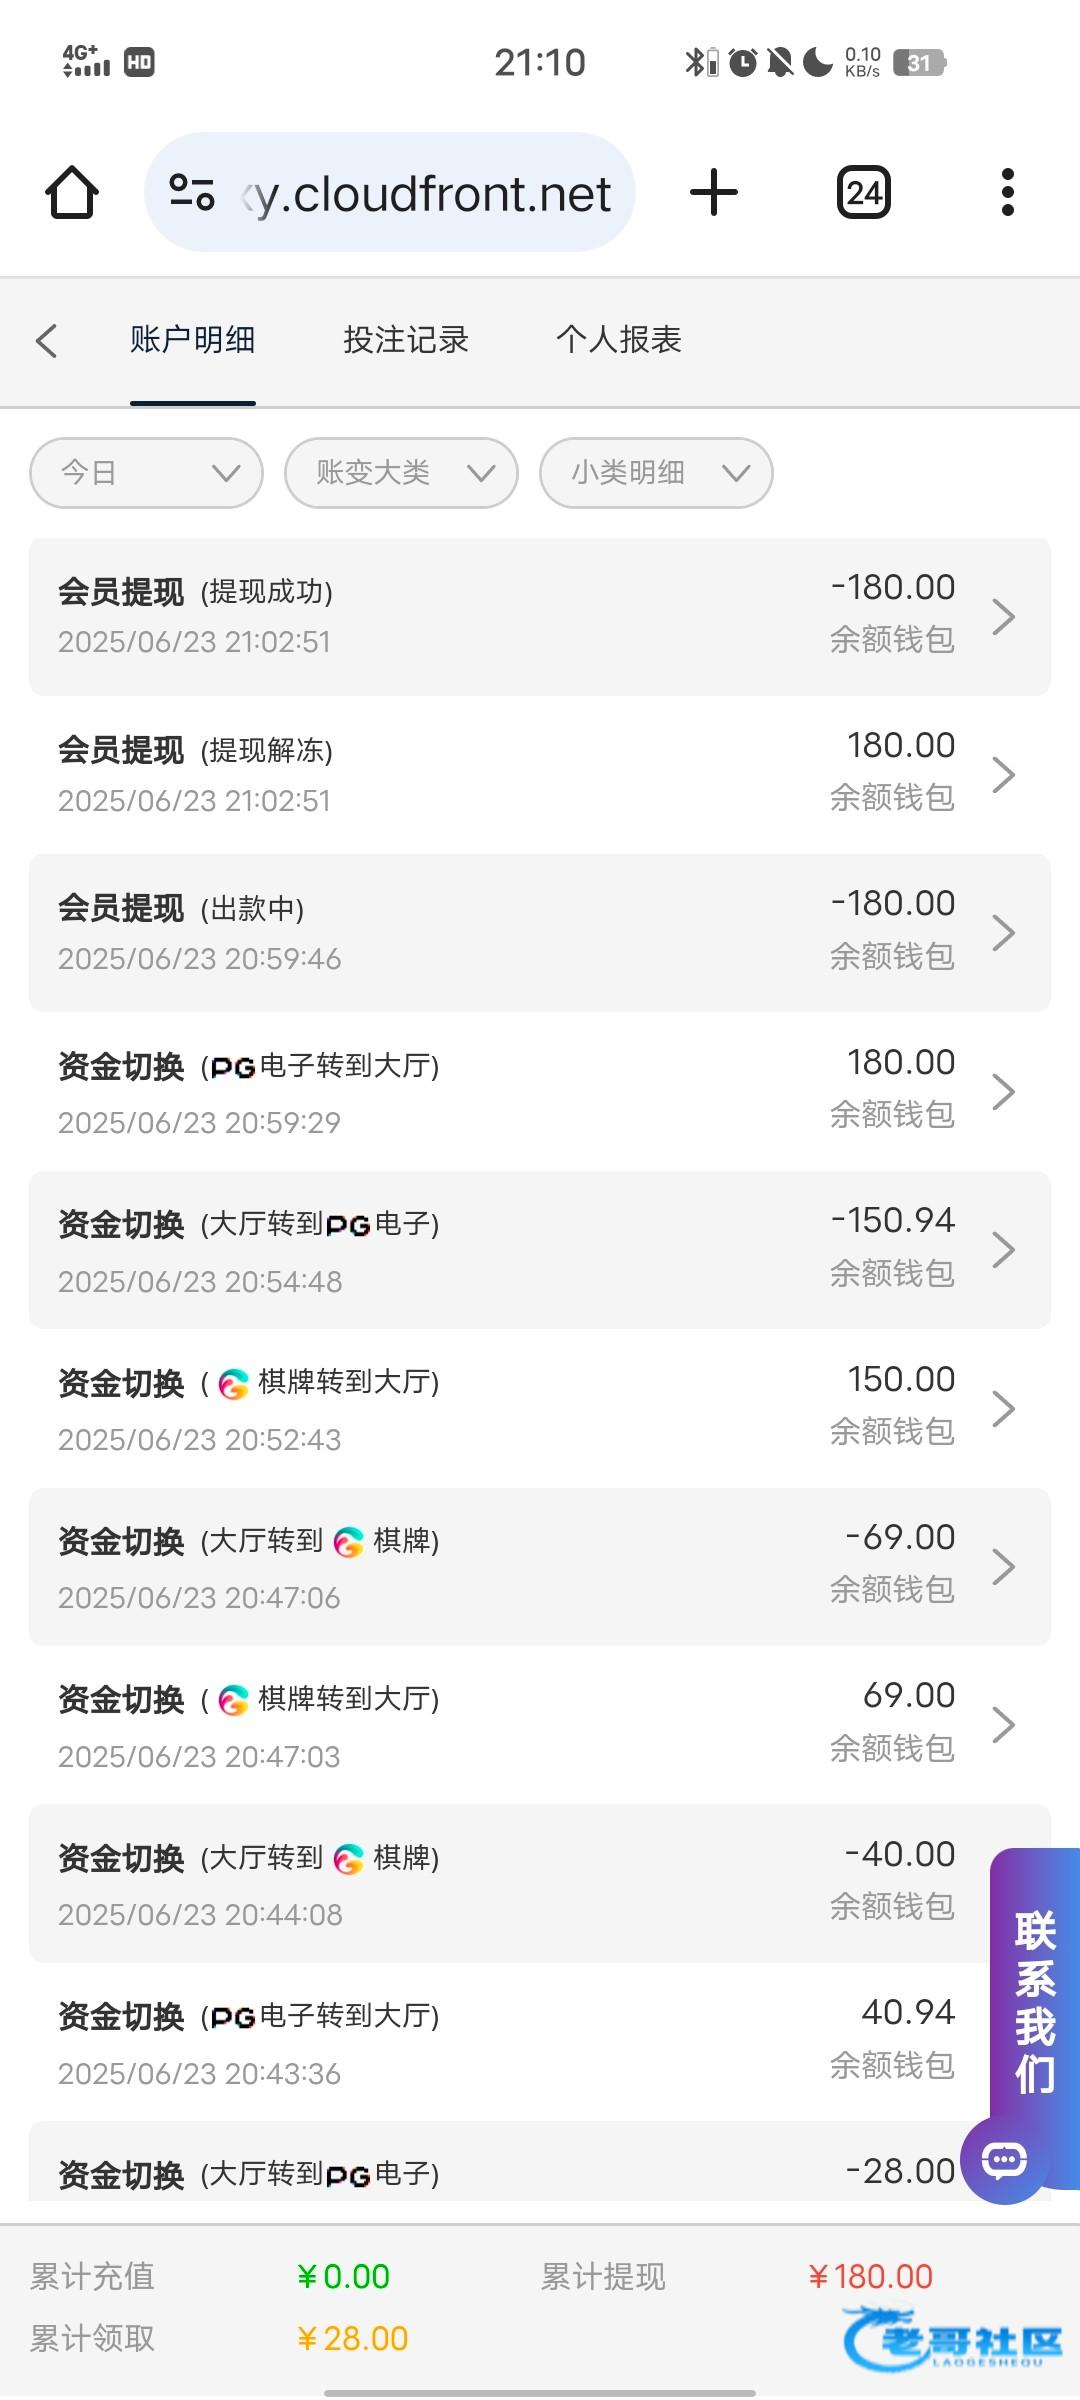
Task: Open the tab switcher showing 24
Action: pos(864,192)
